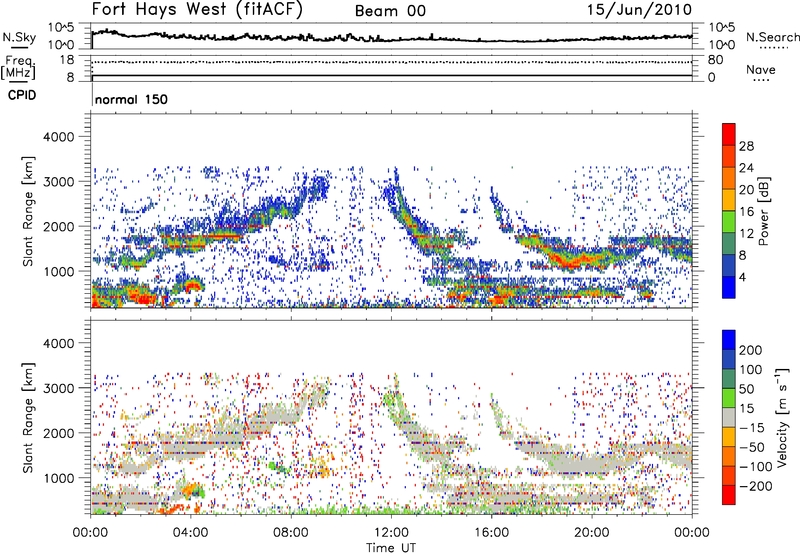
Task: Select the "16" label on power color bar
Action: coord(746,212)
